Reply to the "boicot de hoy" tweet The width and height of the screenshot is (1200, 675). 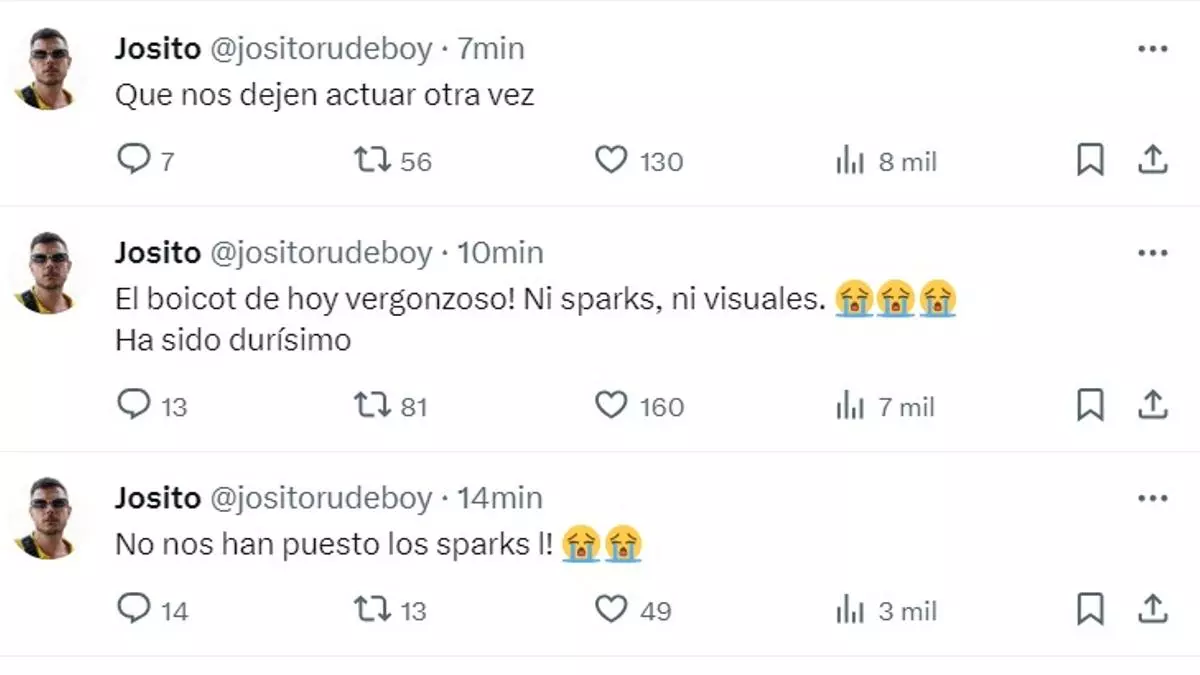click(133, 405)
